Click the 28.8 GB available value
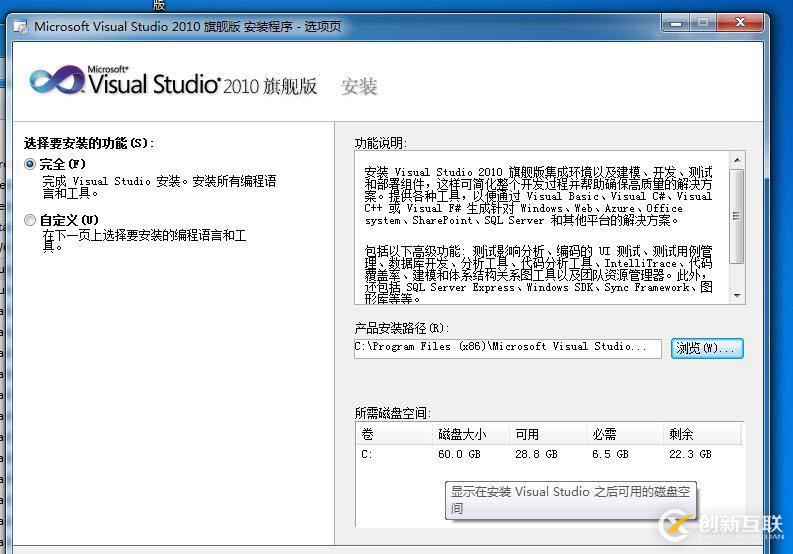This screenshot has width=793, height=554. [536, 454]
